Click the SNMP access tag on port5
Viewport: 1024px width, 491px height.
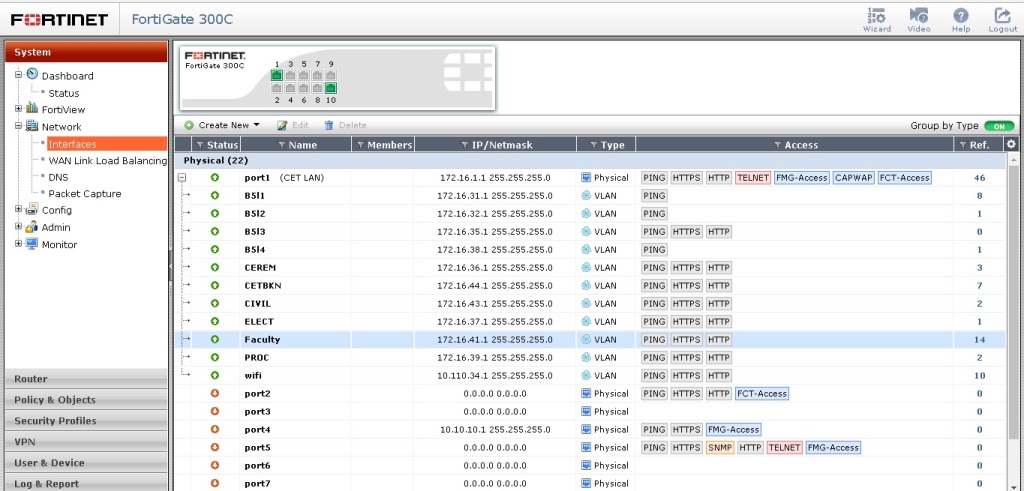click(720, 448)
